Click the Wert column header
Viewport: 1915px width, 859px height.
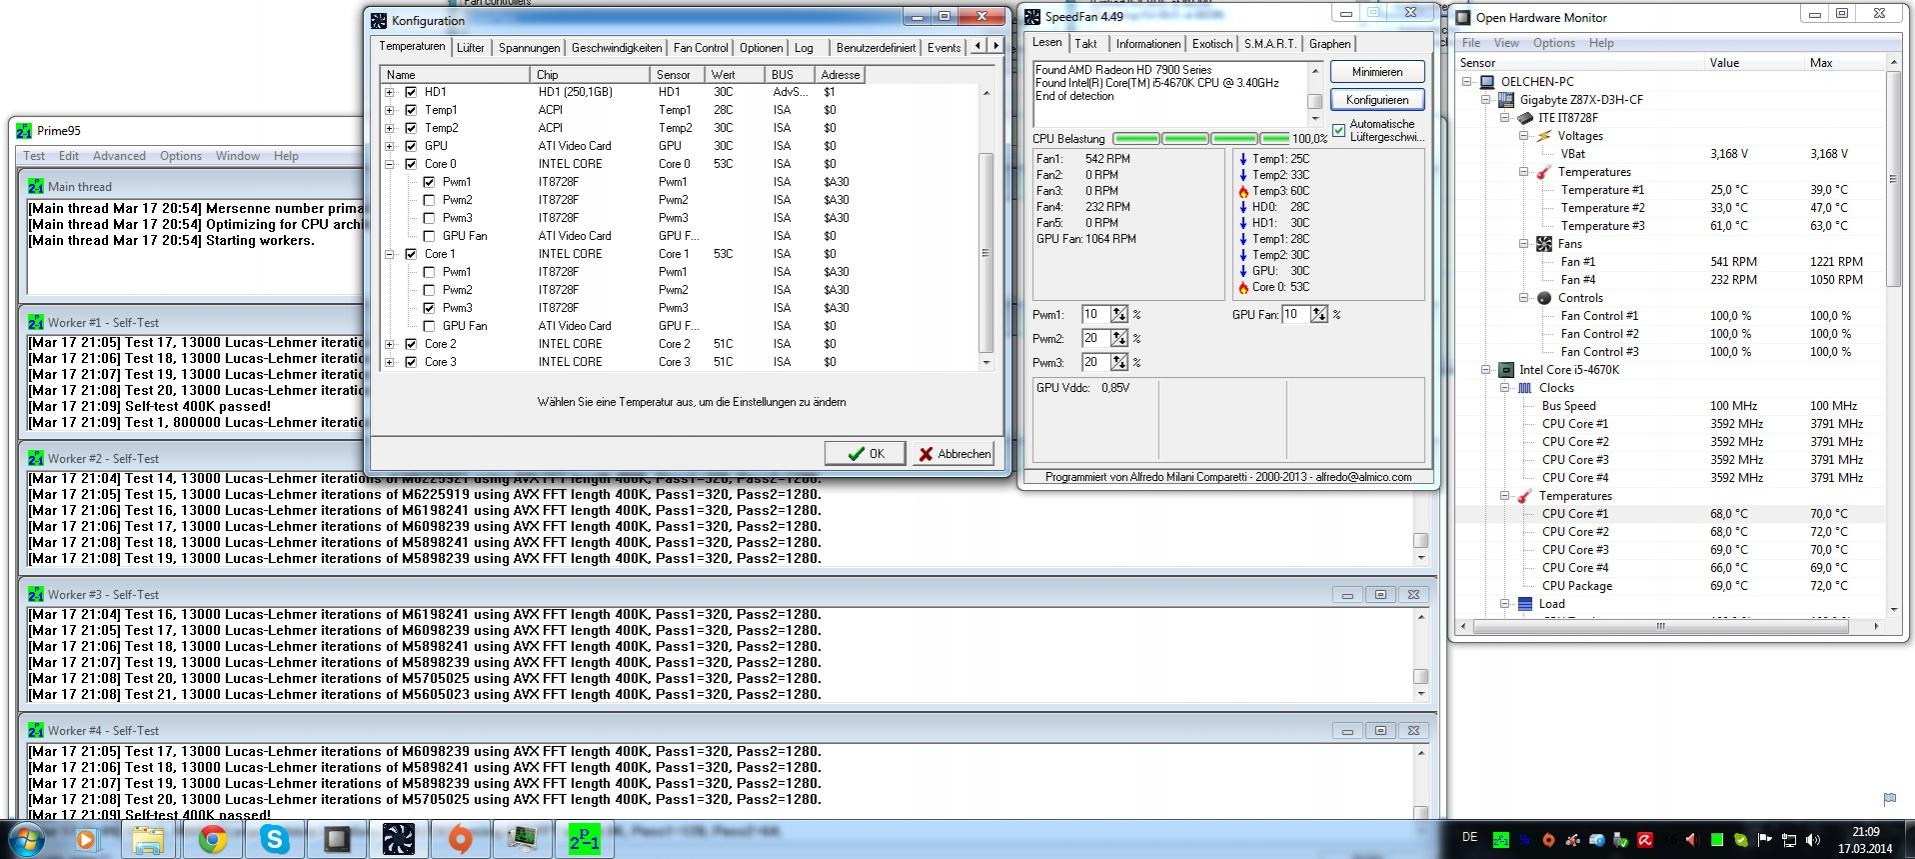click(735, 75)
